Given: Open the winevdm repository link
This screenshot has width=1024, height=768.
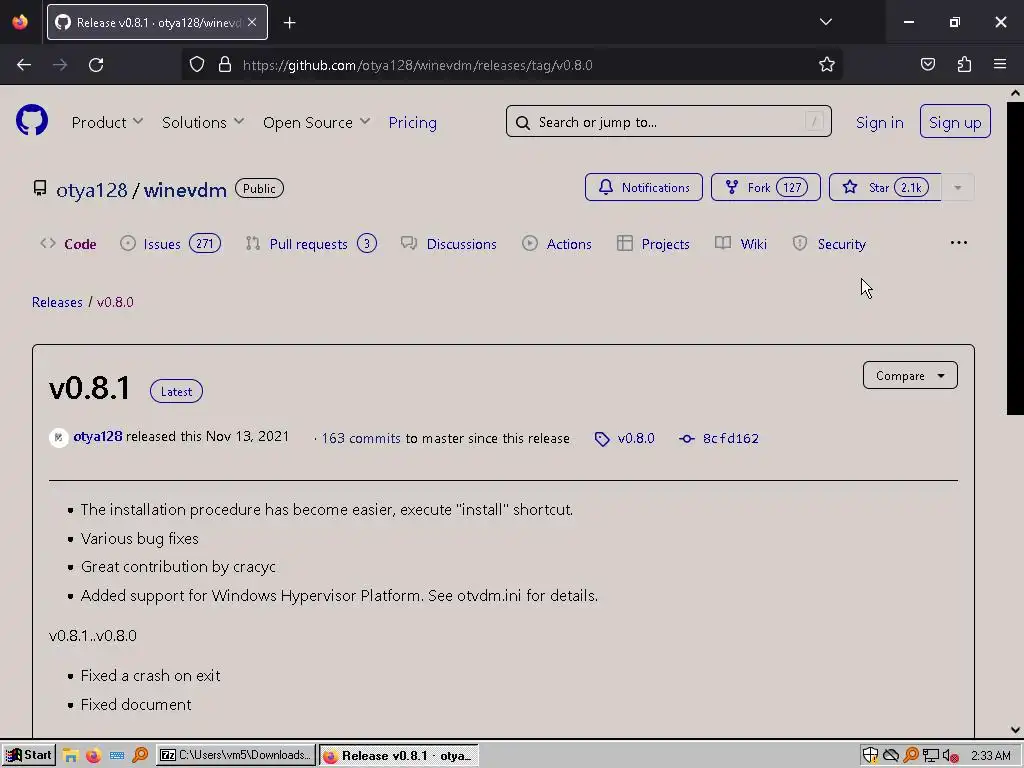Looking at the screenshot, I should click(185, 190).
